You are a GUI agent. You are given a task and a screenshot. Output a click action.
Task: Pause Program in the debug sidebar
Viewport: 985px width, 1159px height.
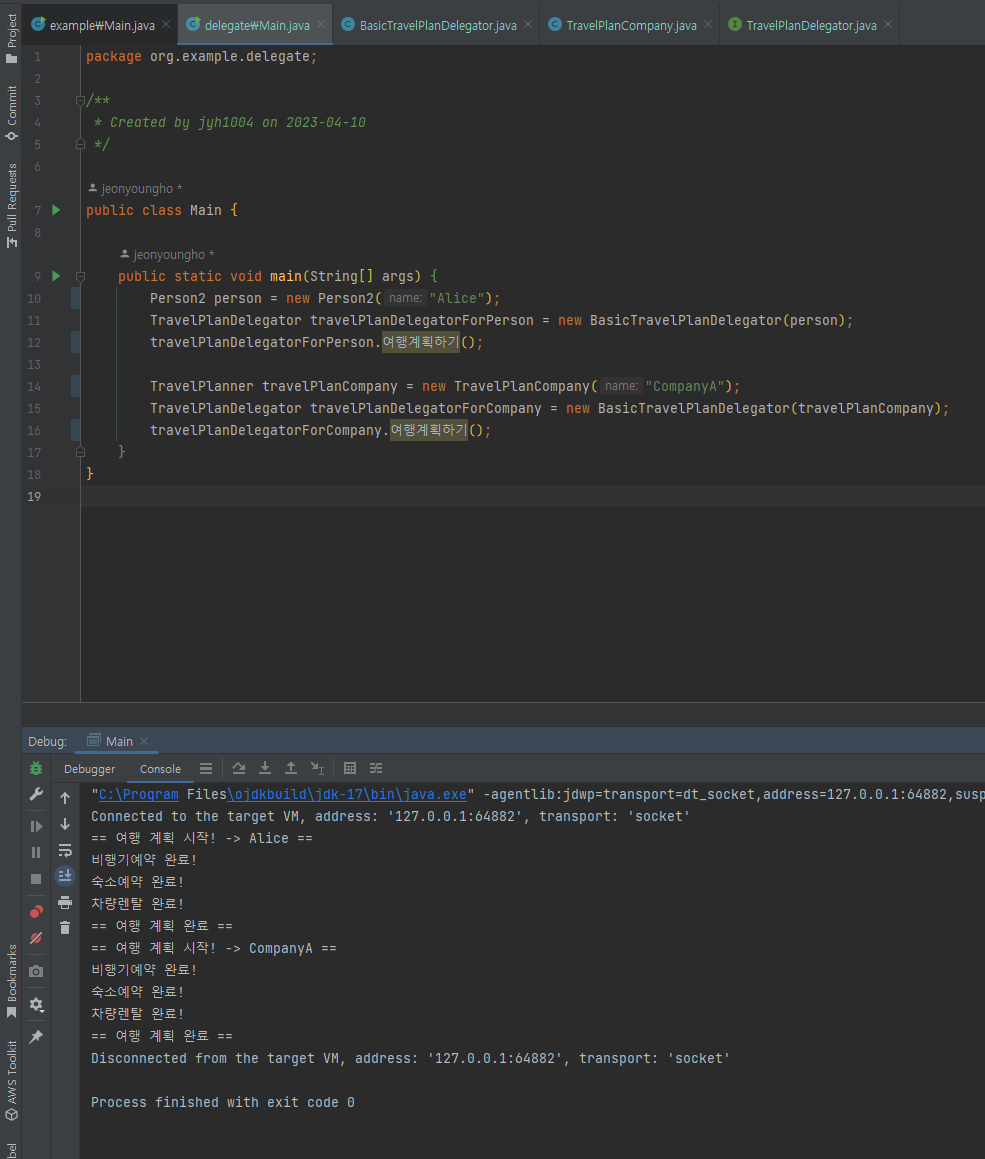35,853
